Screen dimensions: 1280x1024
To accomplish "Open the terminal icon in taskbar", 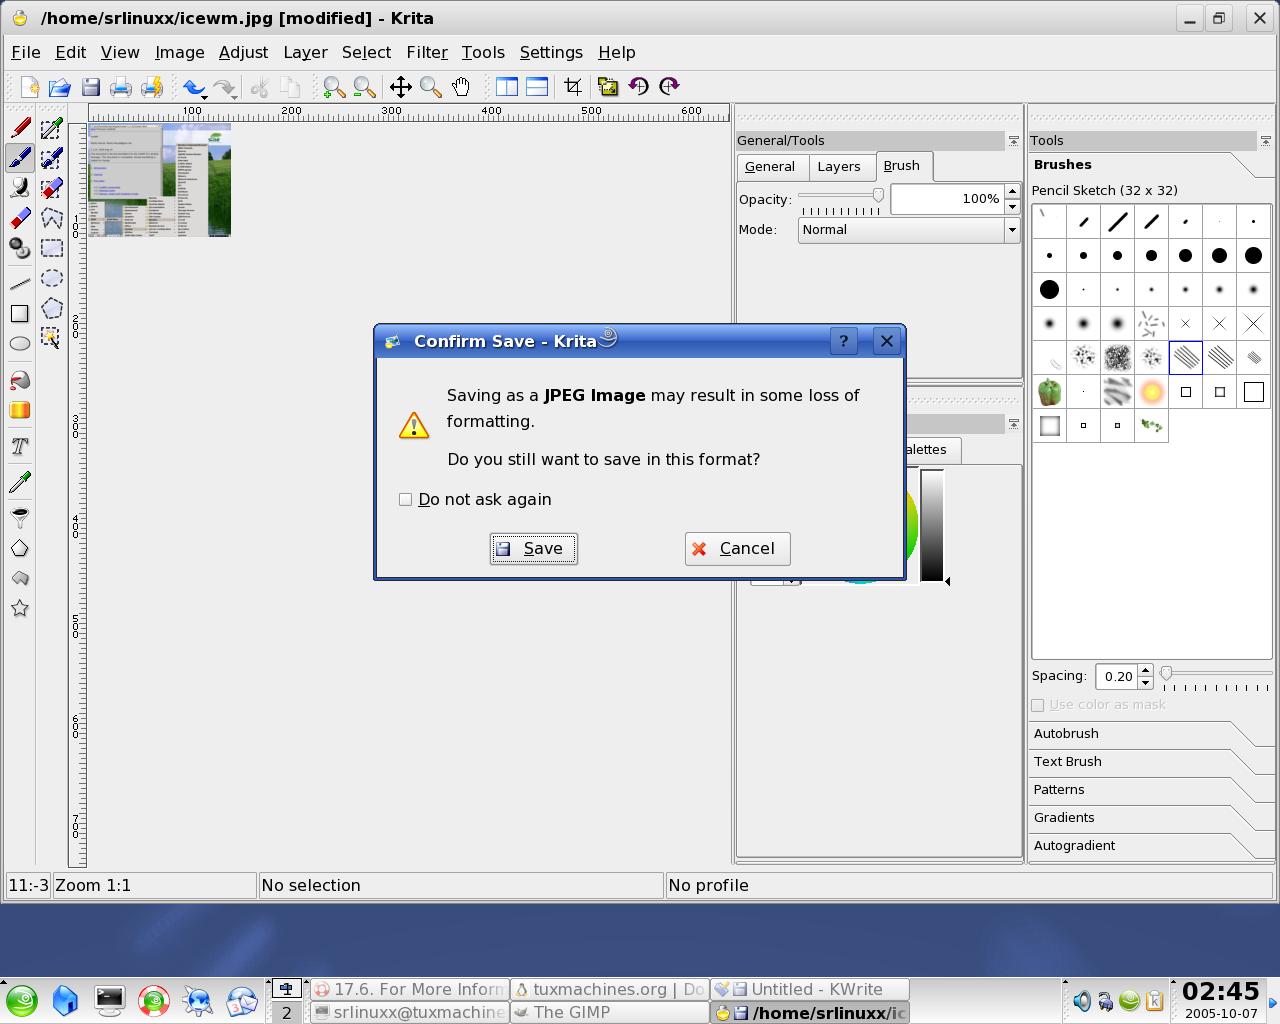I will (x=109, y=1000).
